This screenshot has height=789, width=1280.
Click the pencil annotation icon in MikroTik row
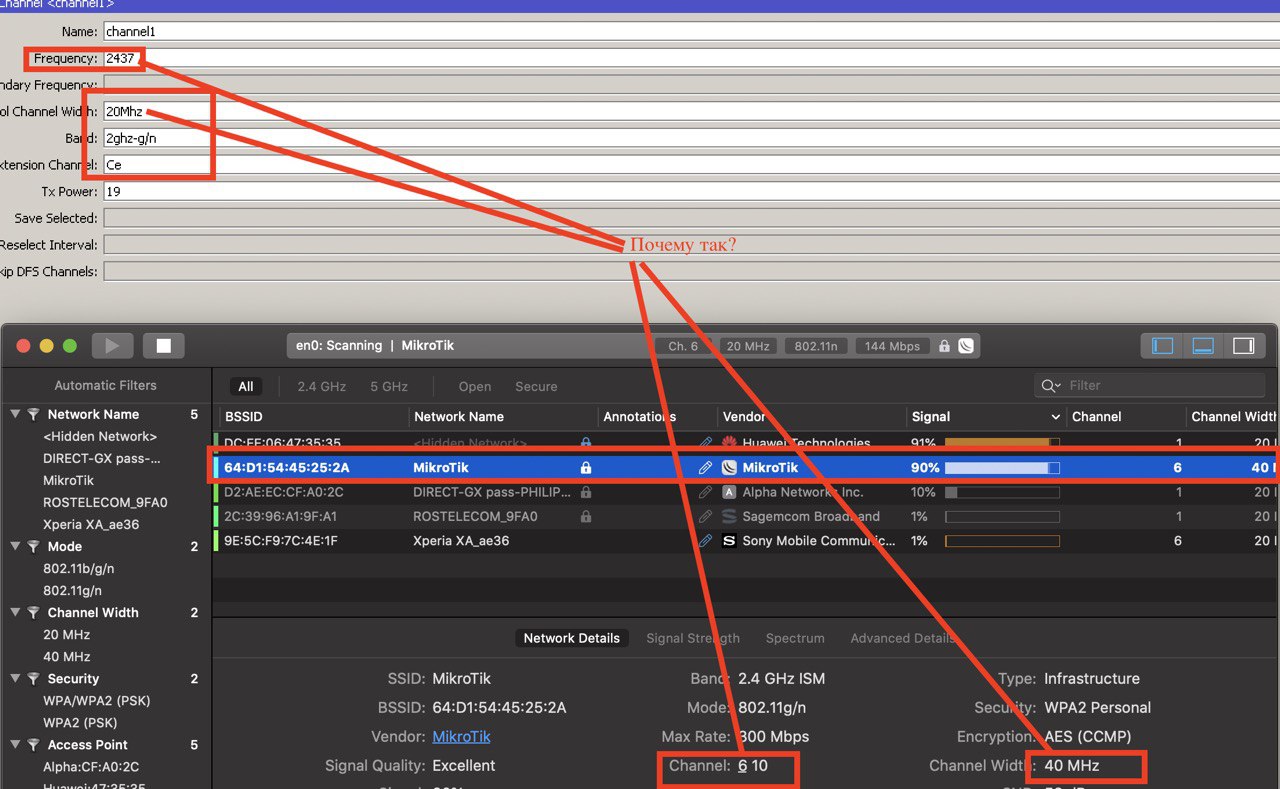point(705,467)
